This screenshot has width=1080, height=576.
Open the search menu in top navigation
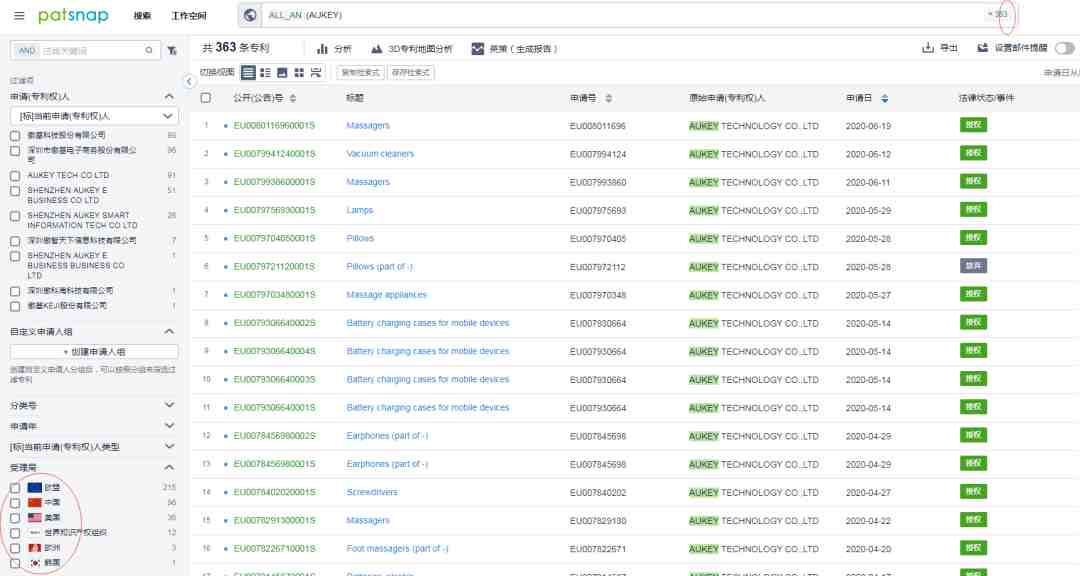pos(143,15)
